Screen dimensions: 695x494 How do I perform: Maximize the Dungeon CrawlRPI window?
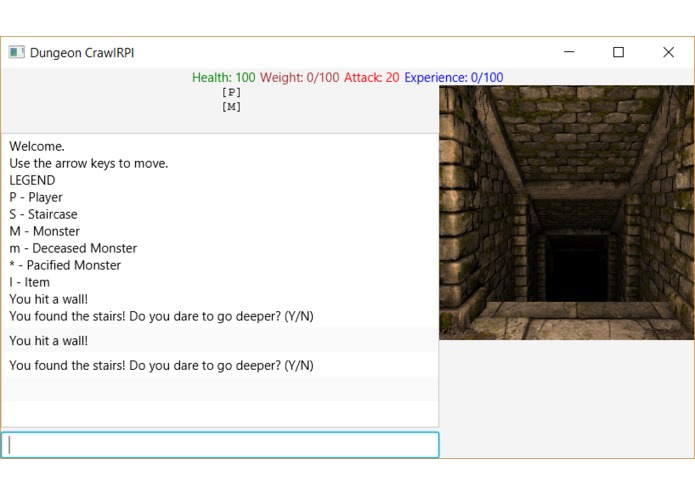tap(619, 52)
